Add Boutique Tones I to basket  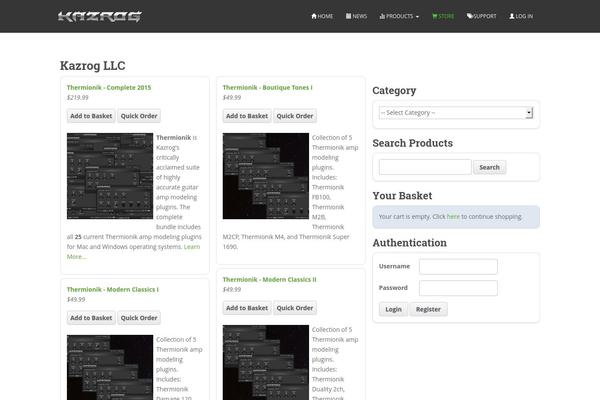tap(247, 116)
